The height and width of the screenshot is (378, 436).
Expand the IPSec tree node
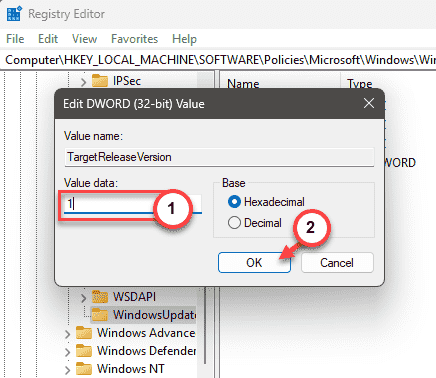click(83, 81)
